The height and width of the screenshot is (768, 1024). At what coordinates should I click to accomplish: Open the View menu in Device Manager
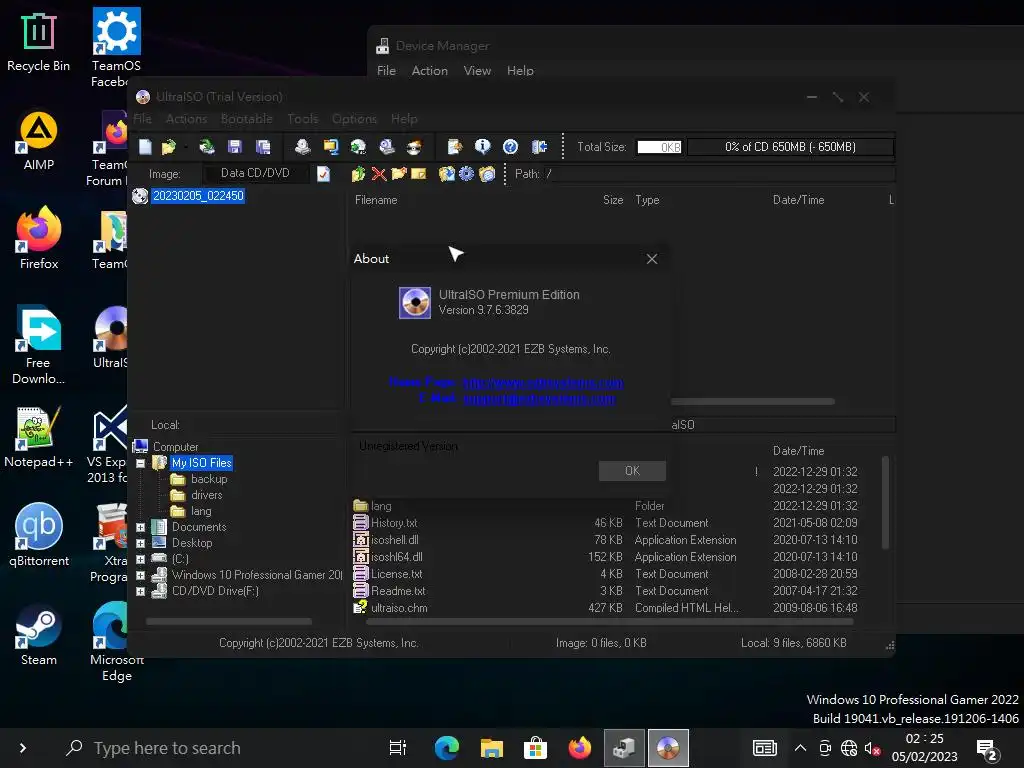click(477, 71)
